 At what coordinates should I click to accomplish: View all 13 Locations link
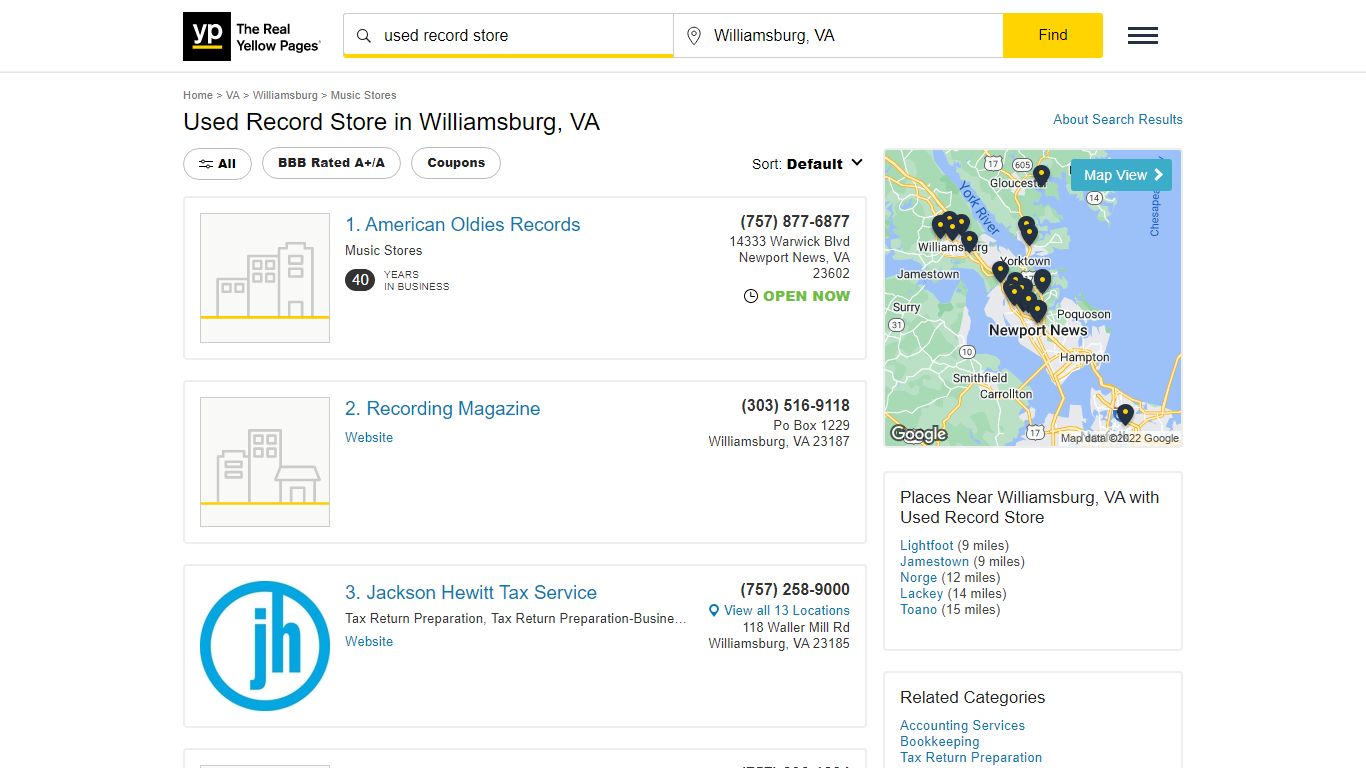[x=787, y=610]
